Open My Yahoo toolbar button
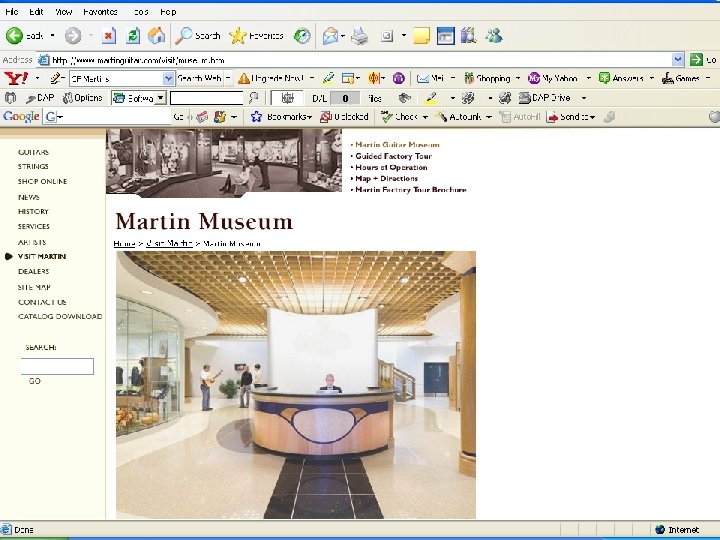720x540 pixels. (553, 79)
